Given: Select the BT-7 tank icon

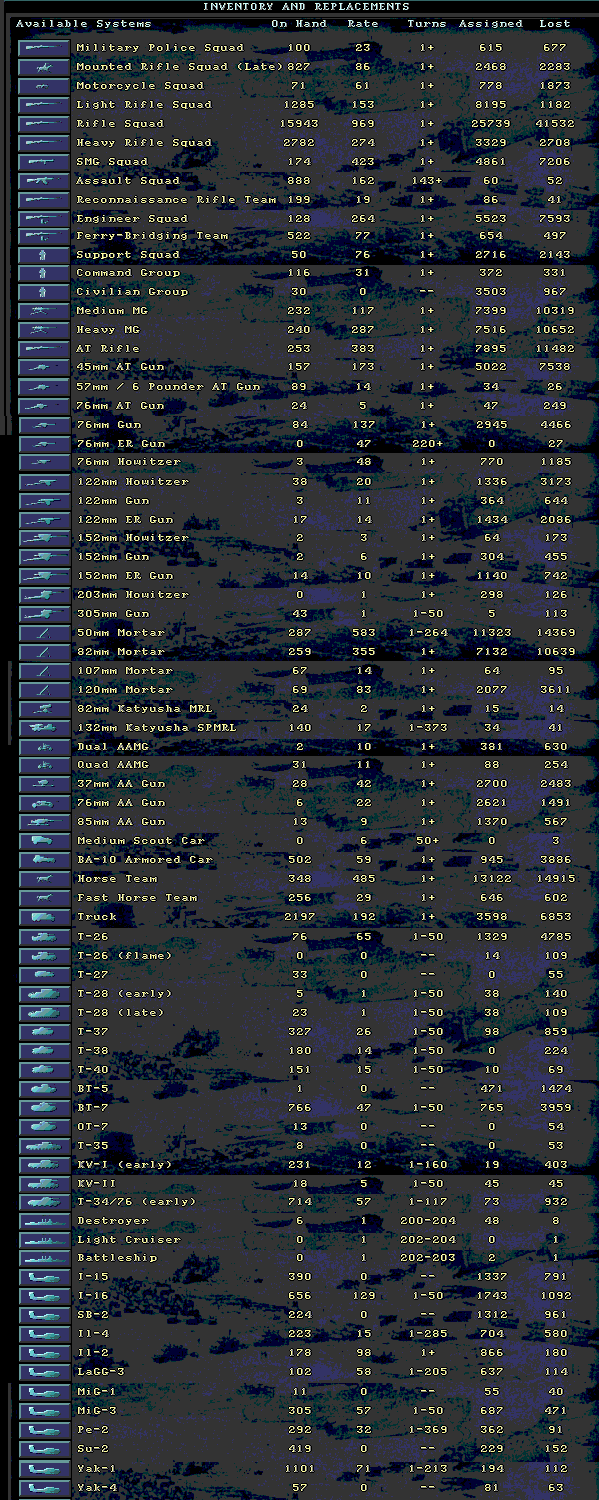Looking at the screenshot, I should pyautogui.click(x=44, y=1108).
